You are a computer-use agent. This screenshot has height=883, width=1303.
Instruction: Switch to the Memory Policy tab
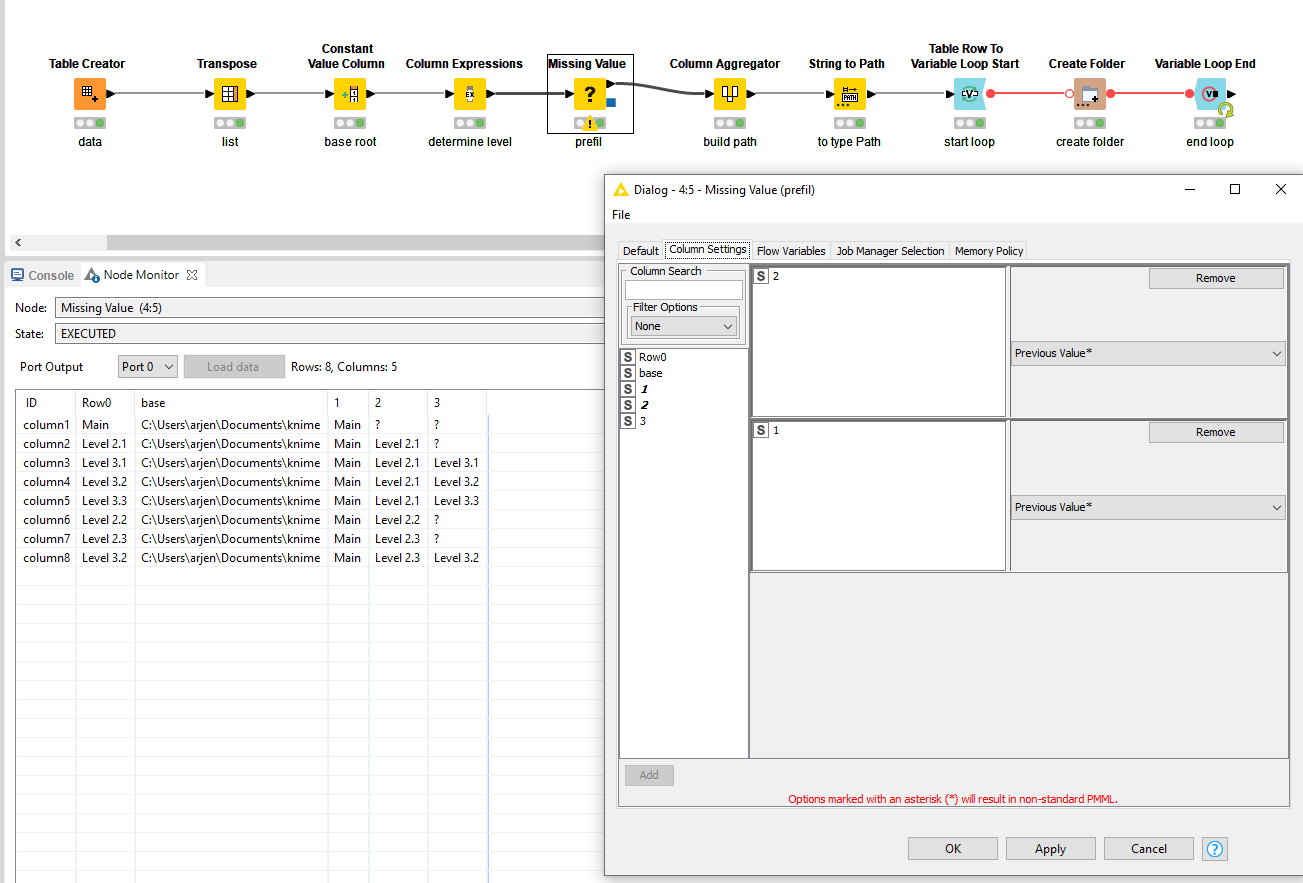(x=988, y=250)
